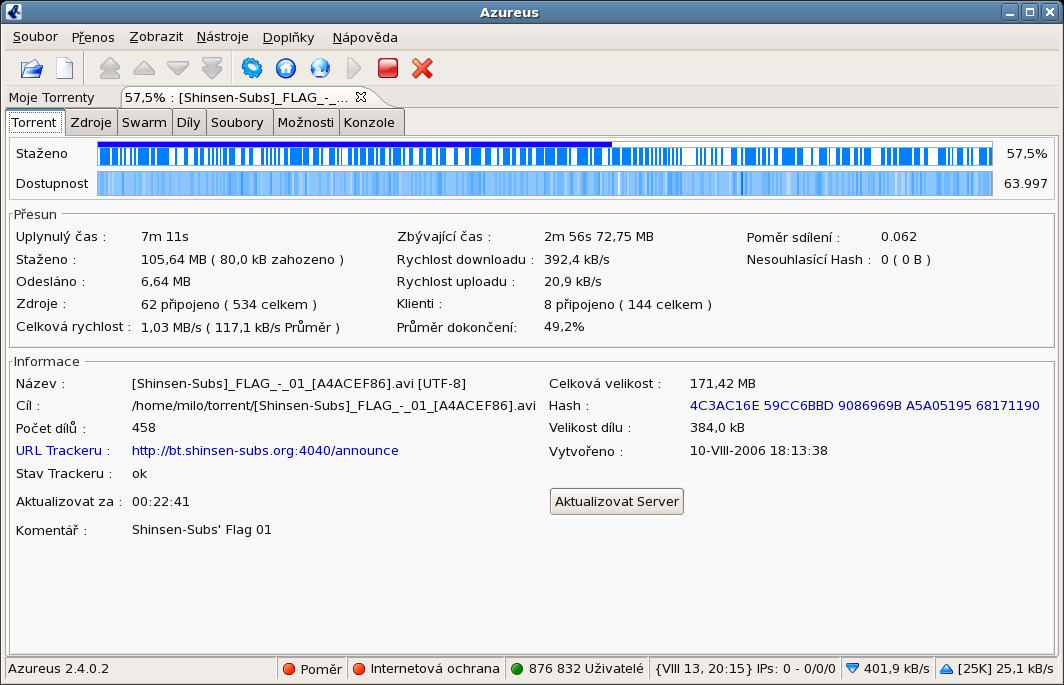Viewport: 1064px width, 685px height.
Task: Click the 7m 11s elapsed time value
Action: coord(165,237)
